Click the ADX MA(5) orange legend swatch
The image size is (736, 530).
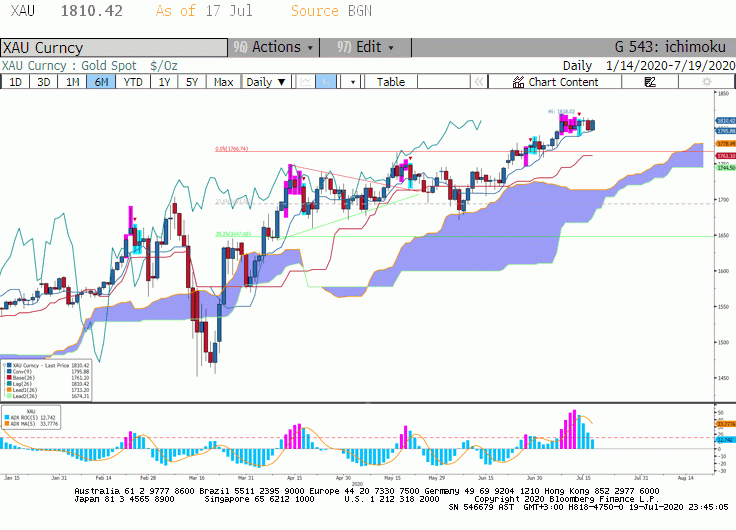[x=7, y=423]
